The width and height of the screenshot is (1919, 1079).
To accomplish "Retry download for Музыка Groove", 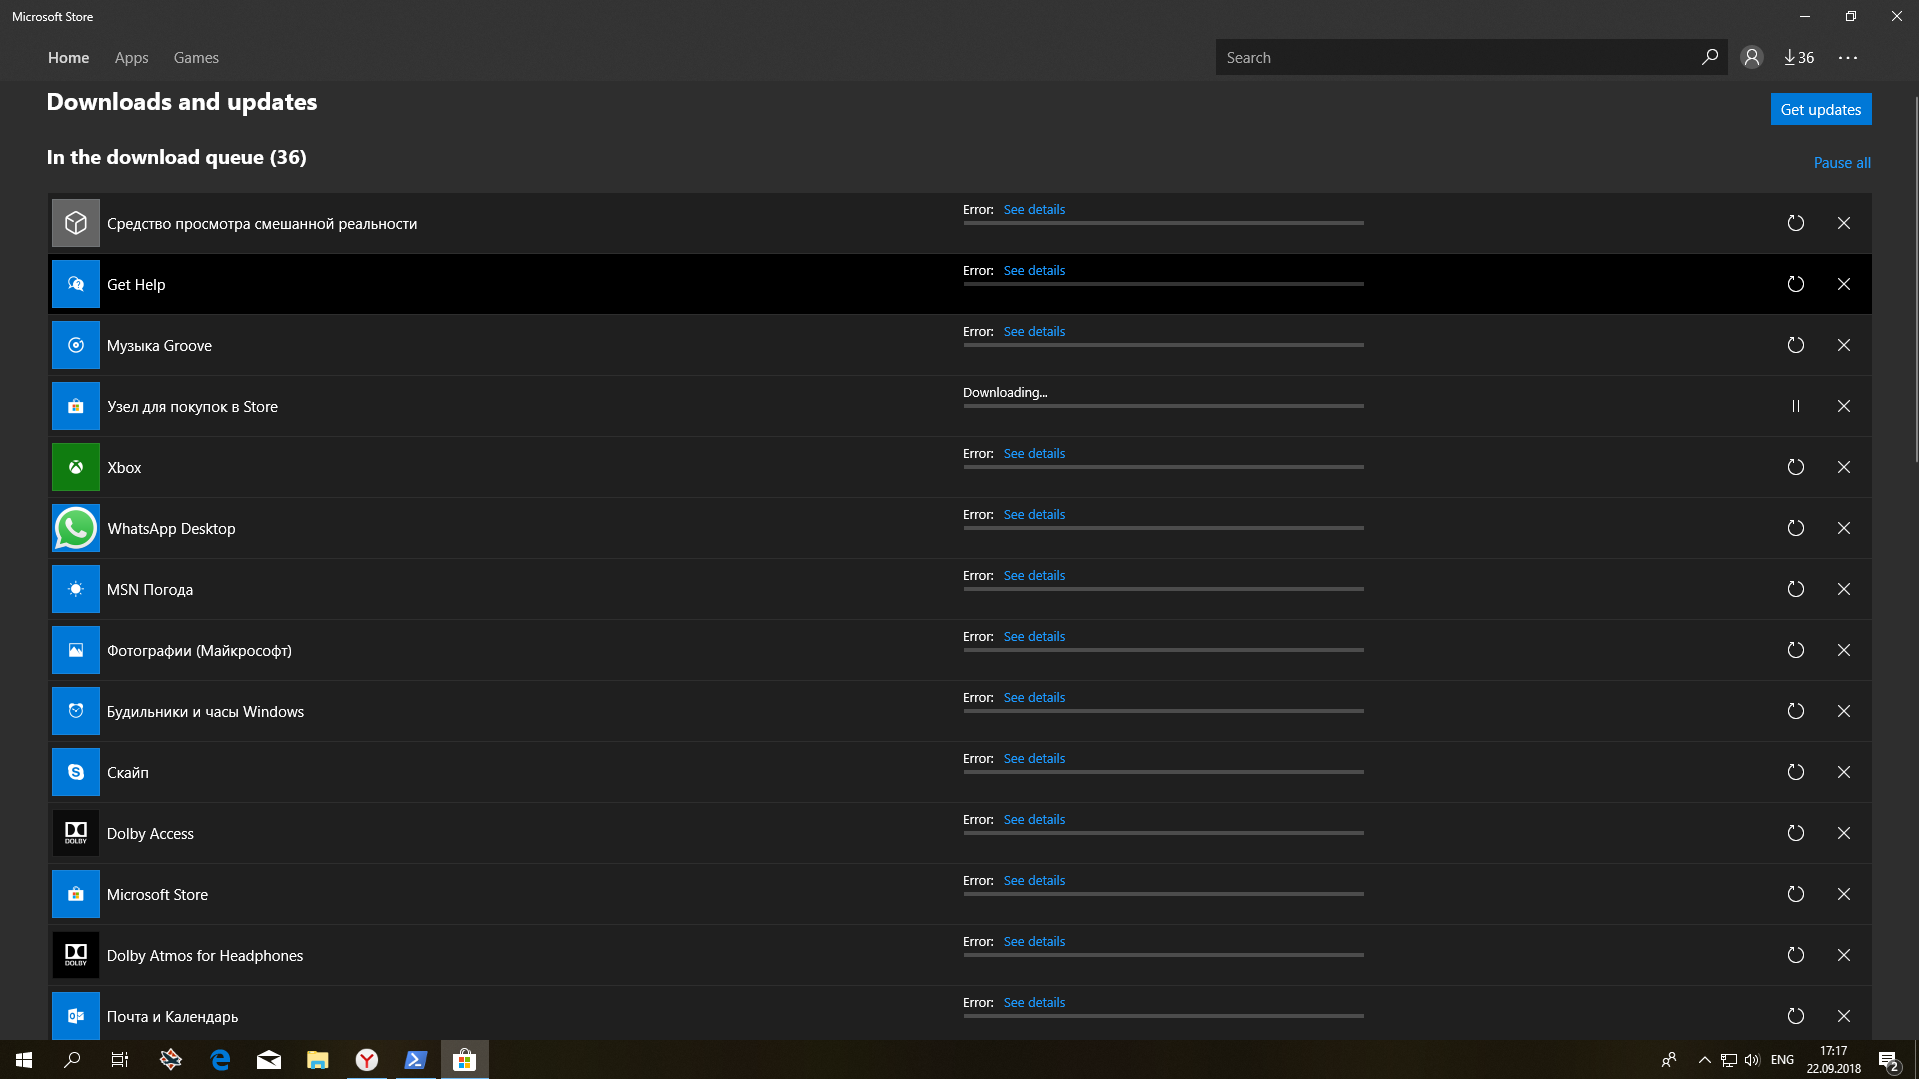I will (x=1795, y=345).
